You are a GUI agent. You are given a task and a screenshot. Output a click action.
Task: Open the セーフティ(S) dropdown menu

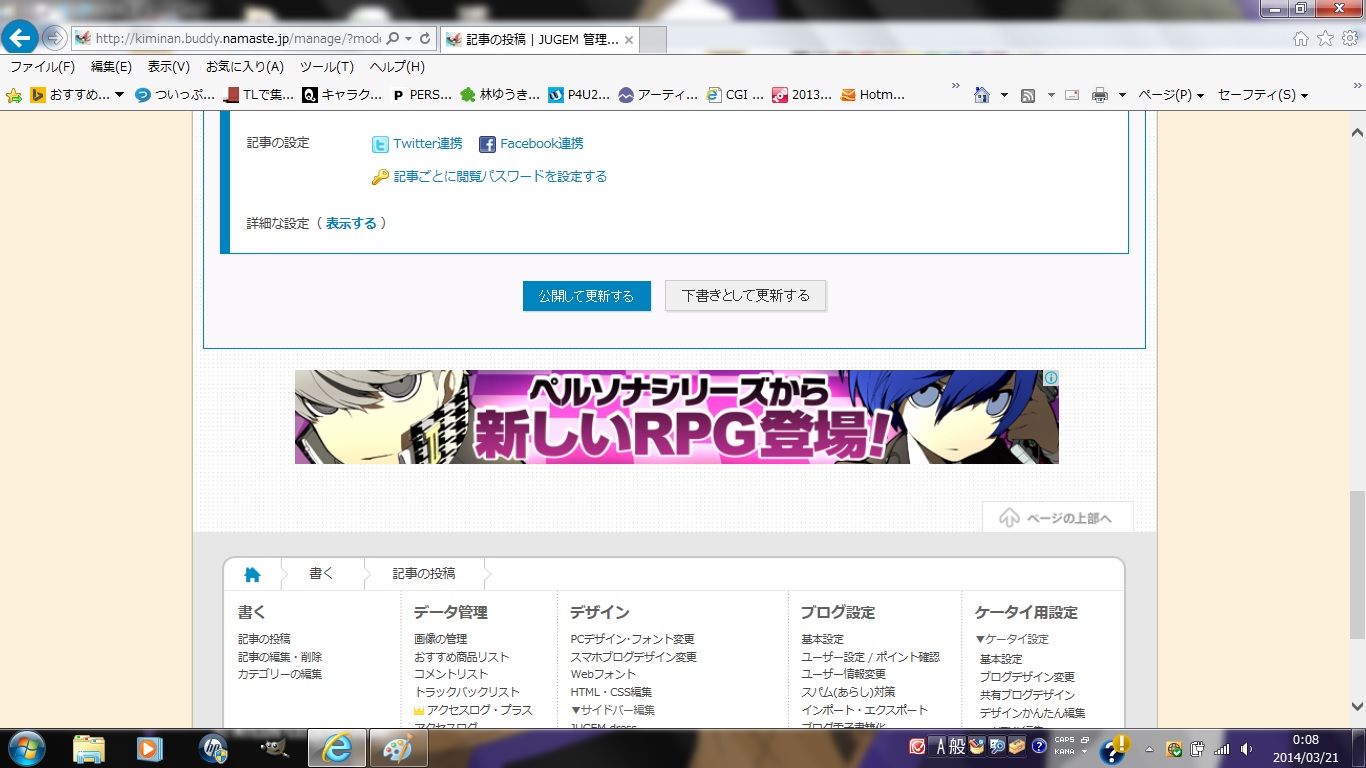(1263, 95)
